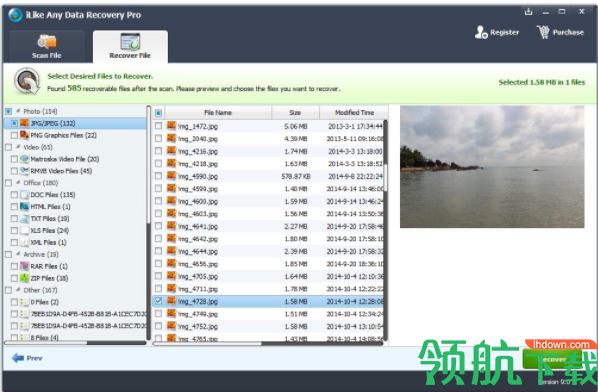Uncheck the box for img_4728.jpg
This screenshot has width=598, height=392.
click(x=158, y=301)
